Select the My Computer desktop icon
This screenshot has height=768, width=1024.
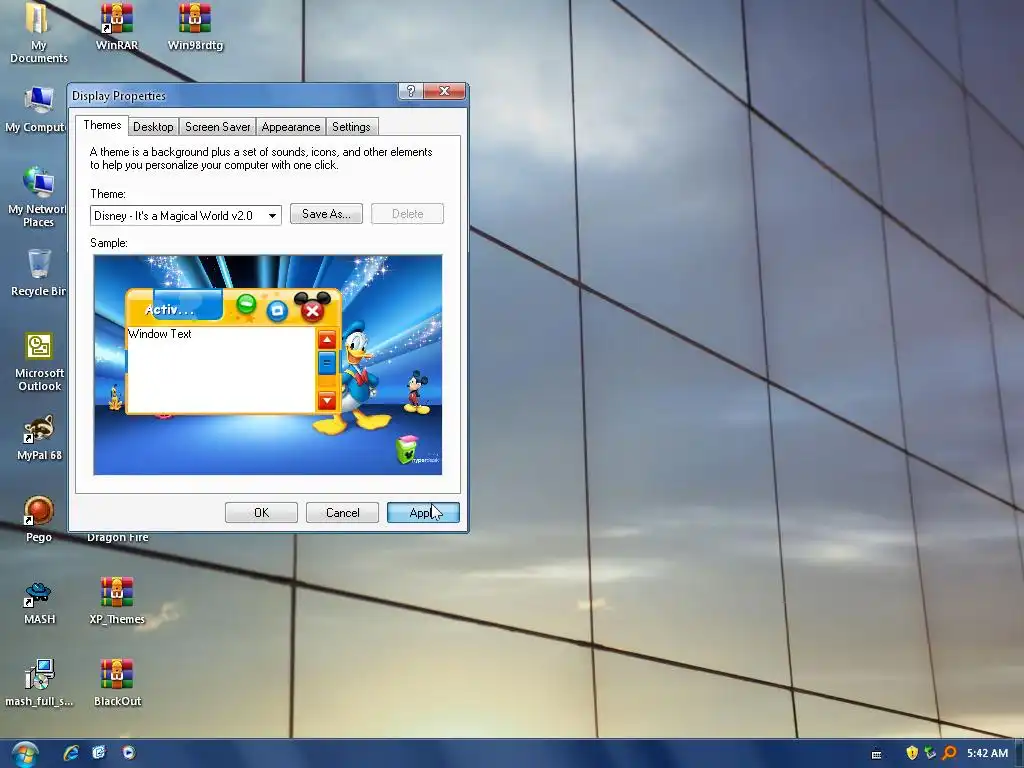tap(35, 109)
